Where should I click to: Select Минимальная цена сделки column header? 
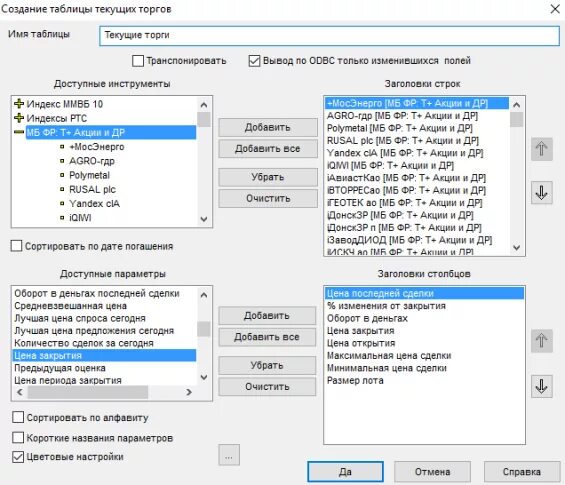(424, 368)
